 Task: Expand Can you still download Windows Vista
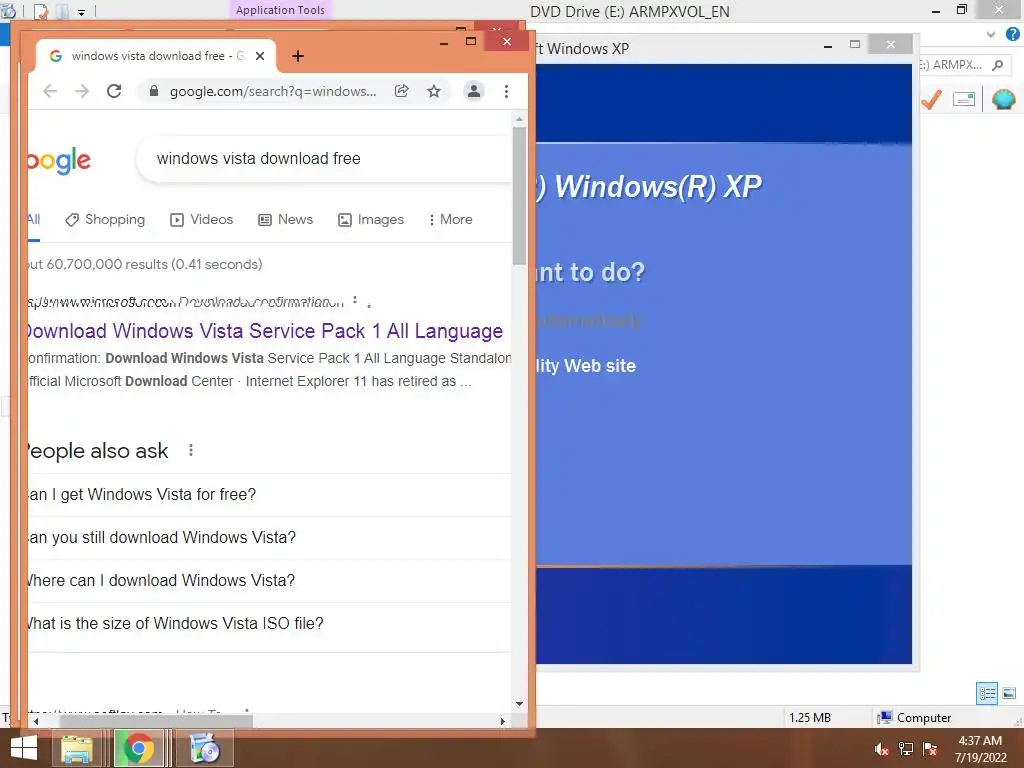point(270,537)
